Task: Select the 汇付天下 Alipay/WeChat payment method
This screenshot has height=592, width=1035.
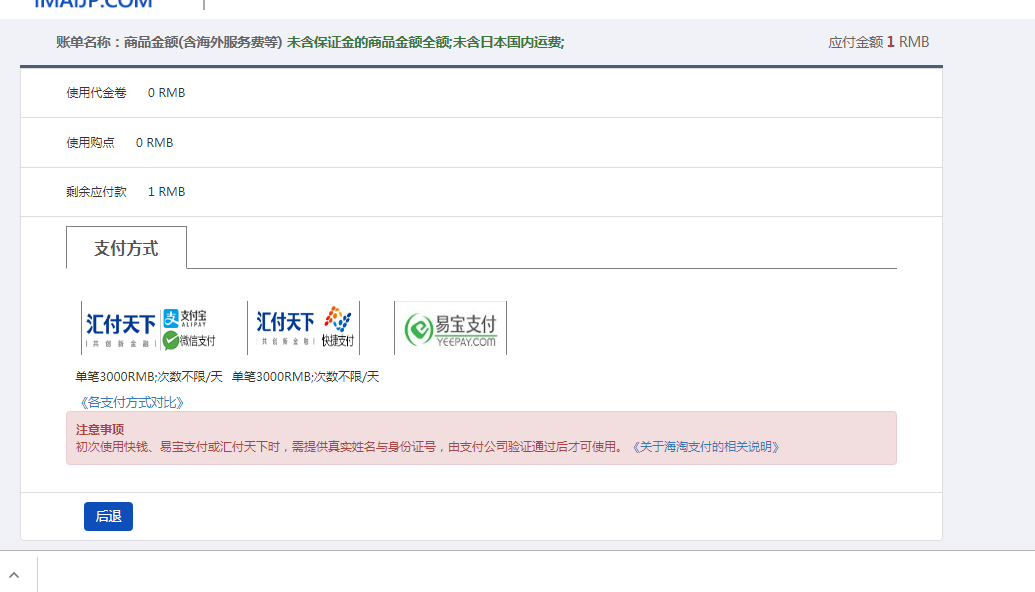Action: (152, 327)
